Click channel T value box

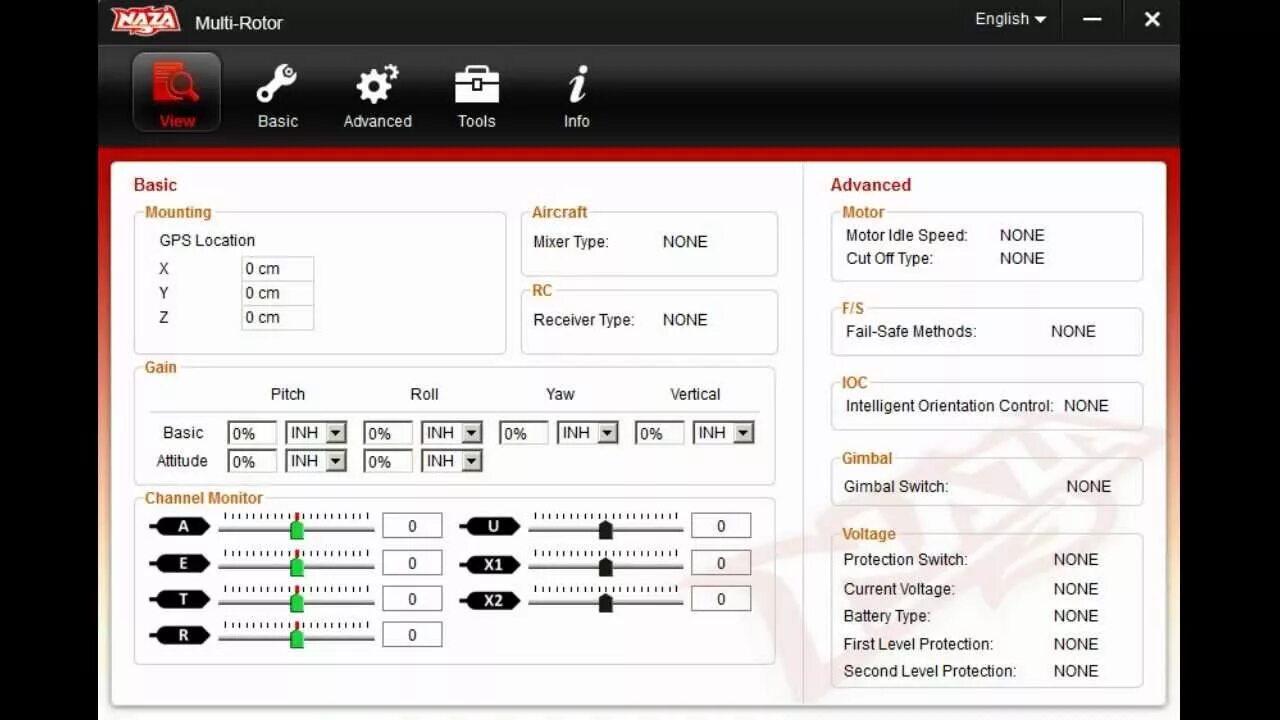[x=412, y=599]
